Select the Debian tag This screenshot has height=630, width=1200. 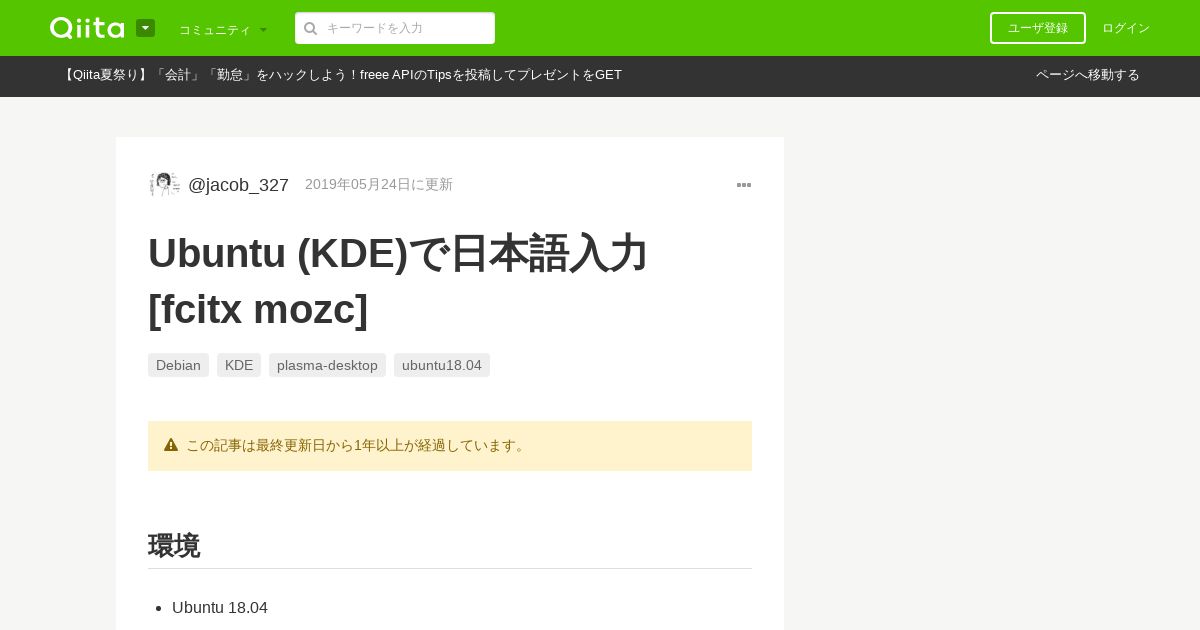point(178,365)
